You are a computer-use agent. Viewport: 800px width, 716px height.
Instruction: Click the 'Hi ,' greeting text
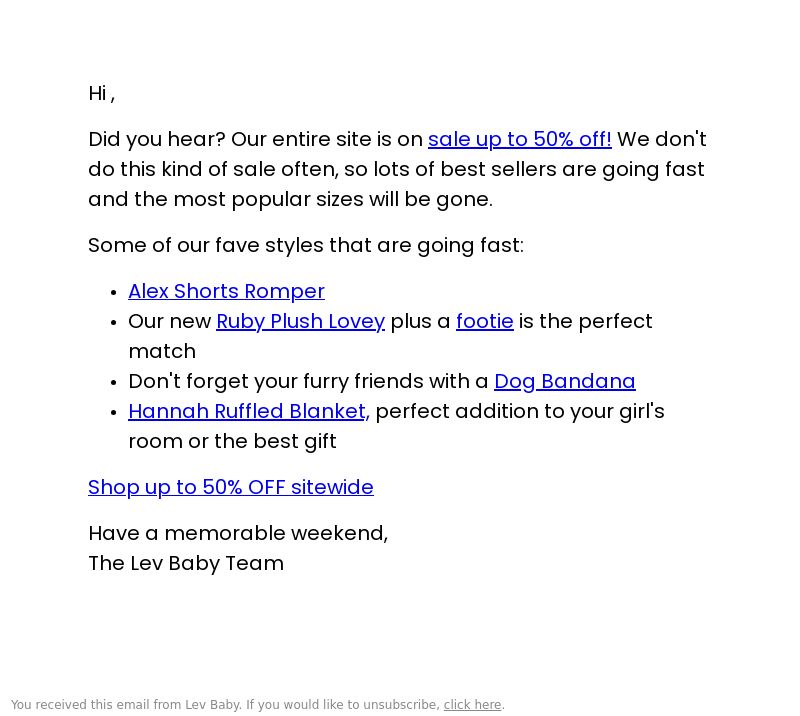[102, 94]
